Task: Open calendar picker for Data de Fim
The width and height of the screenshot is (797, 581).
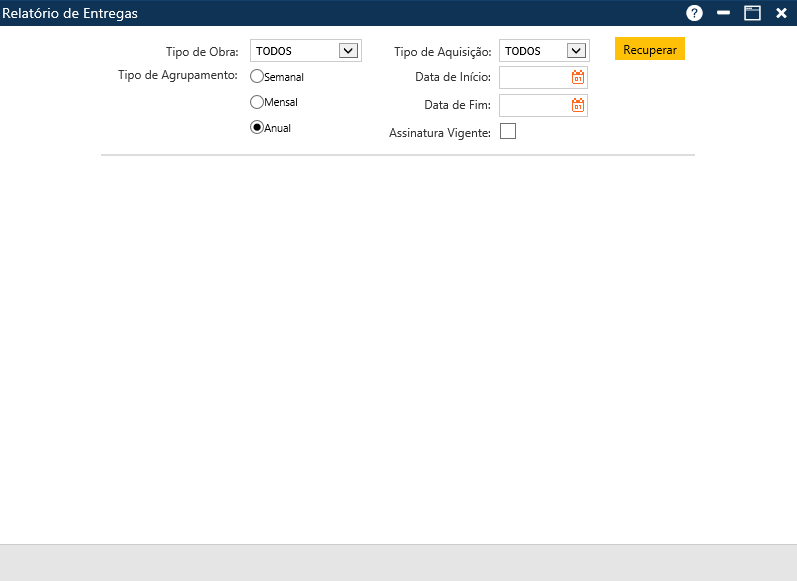Action: (578, 105)
